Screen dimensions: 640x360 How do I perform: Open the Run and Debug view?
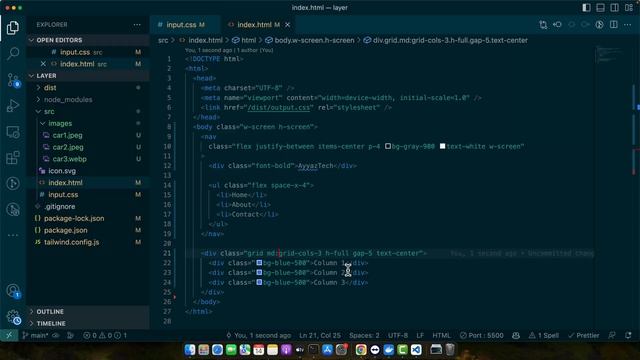[13, 106]
